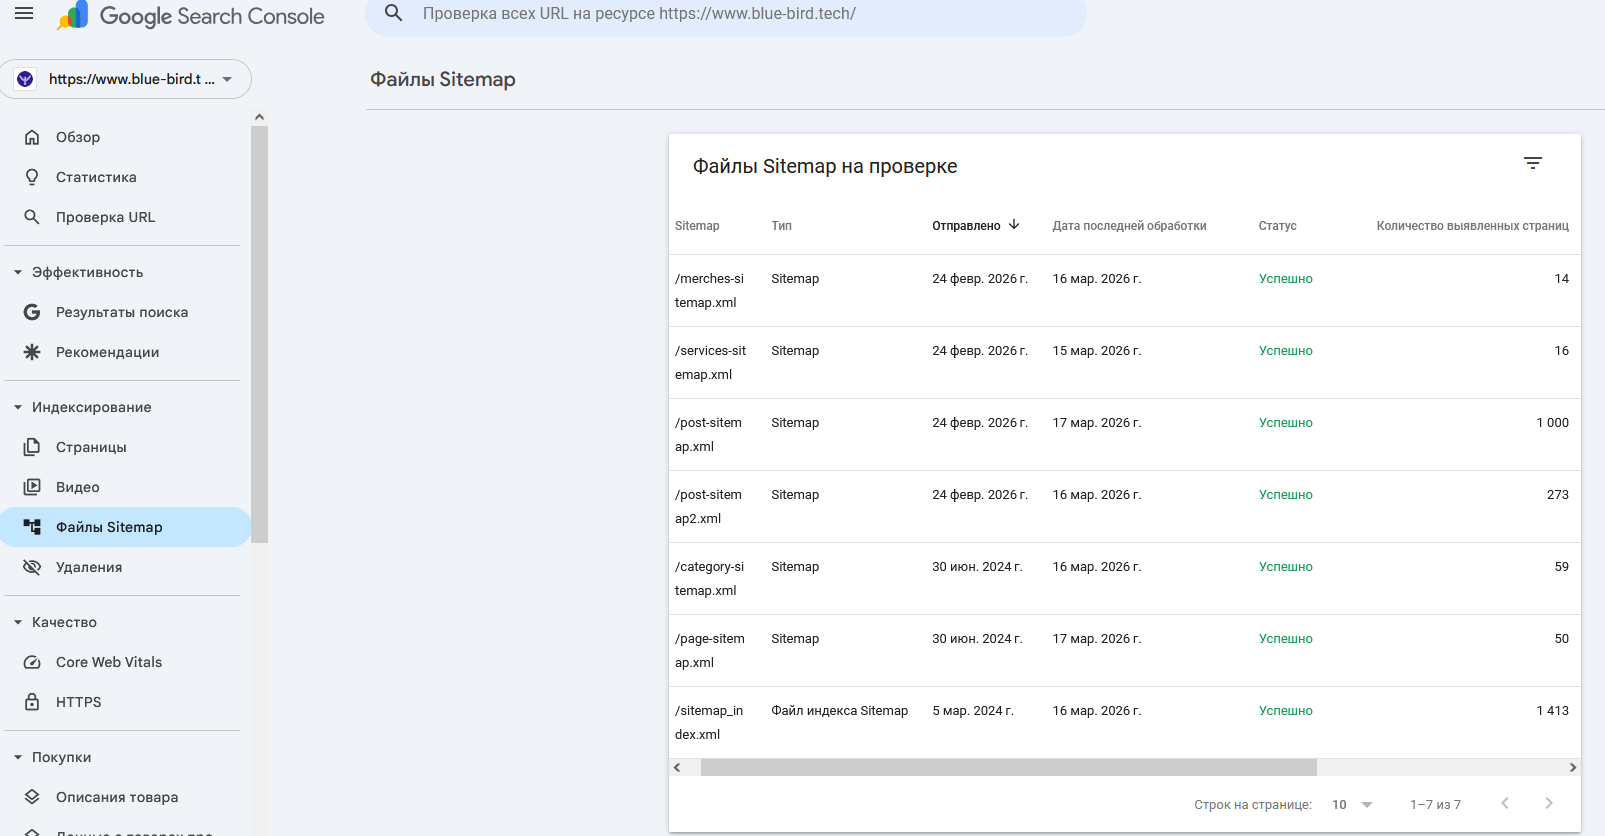The image size is (1605, 836).
Task: Click the HTTPS lock icon
Action: coord(32,702)
